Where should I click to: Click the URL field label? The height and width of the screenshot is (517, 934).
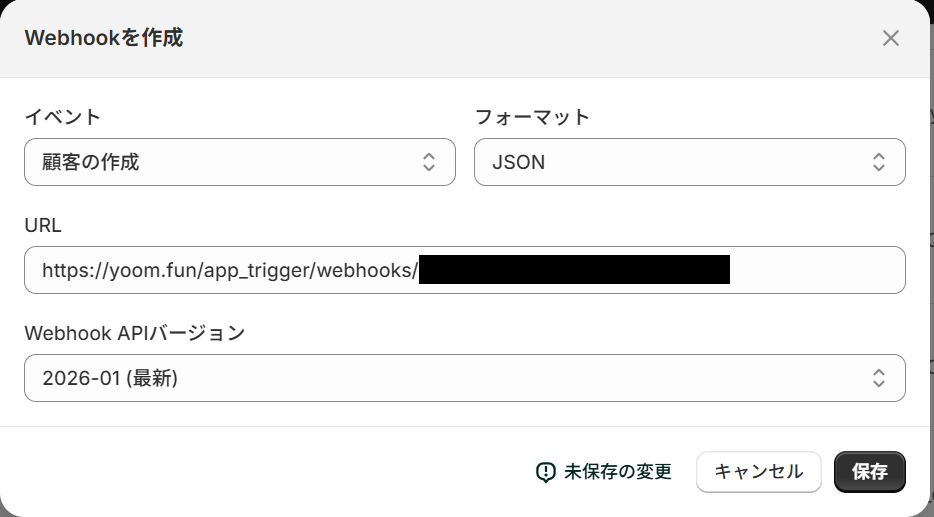pos(42,225)
